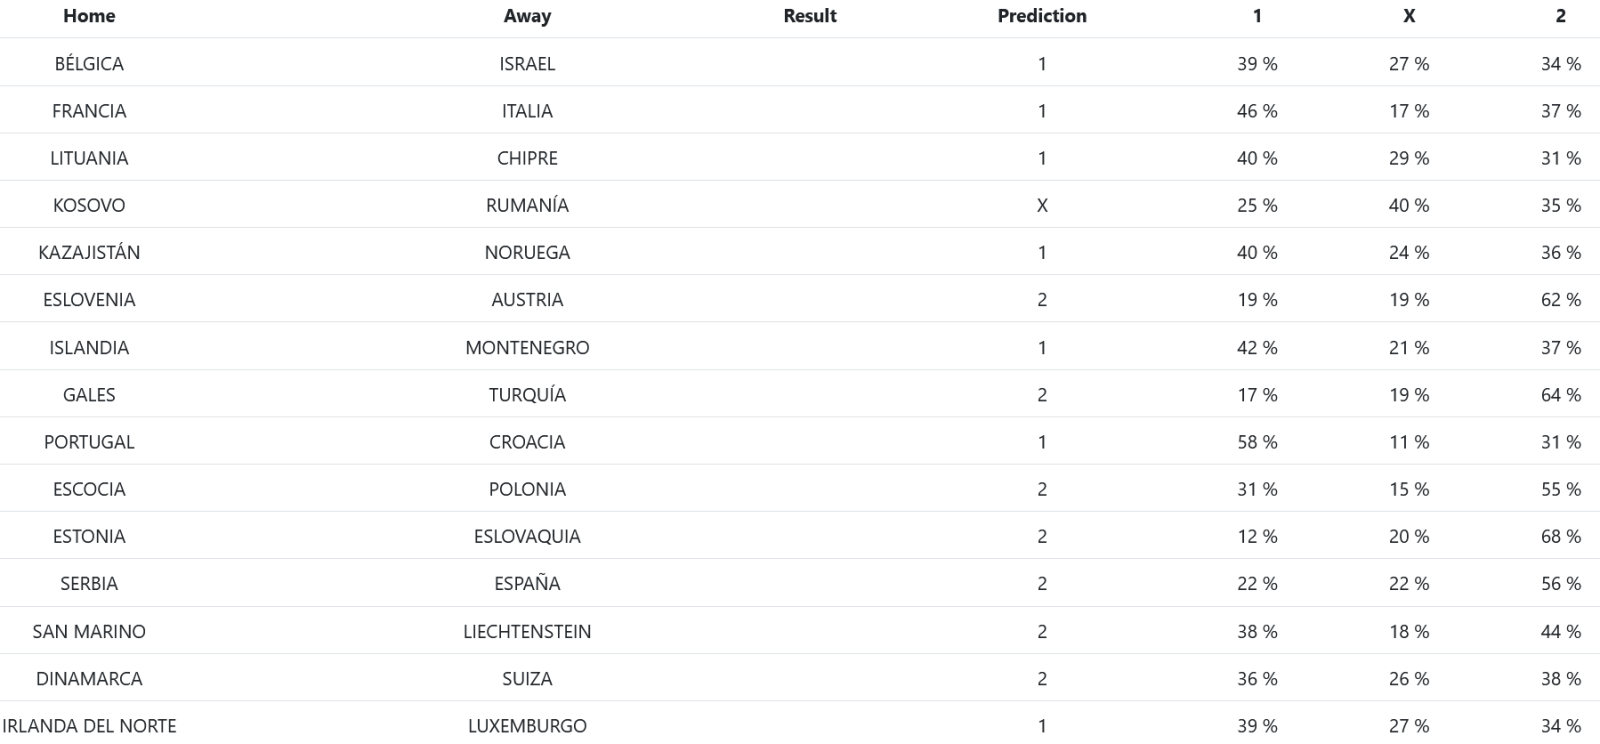Select IRLANDA DEL NORTE home team
The image size is (1600, 744).
click(89, 726)
